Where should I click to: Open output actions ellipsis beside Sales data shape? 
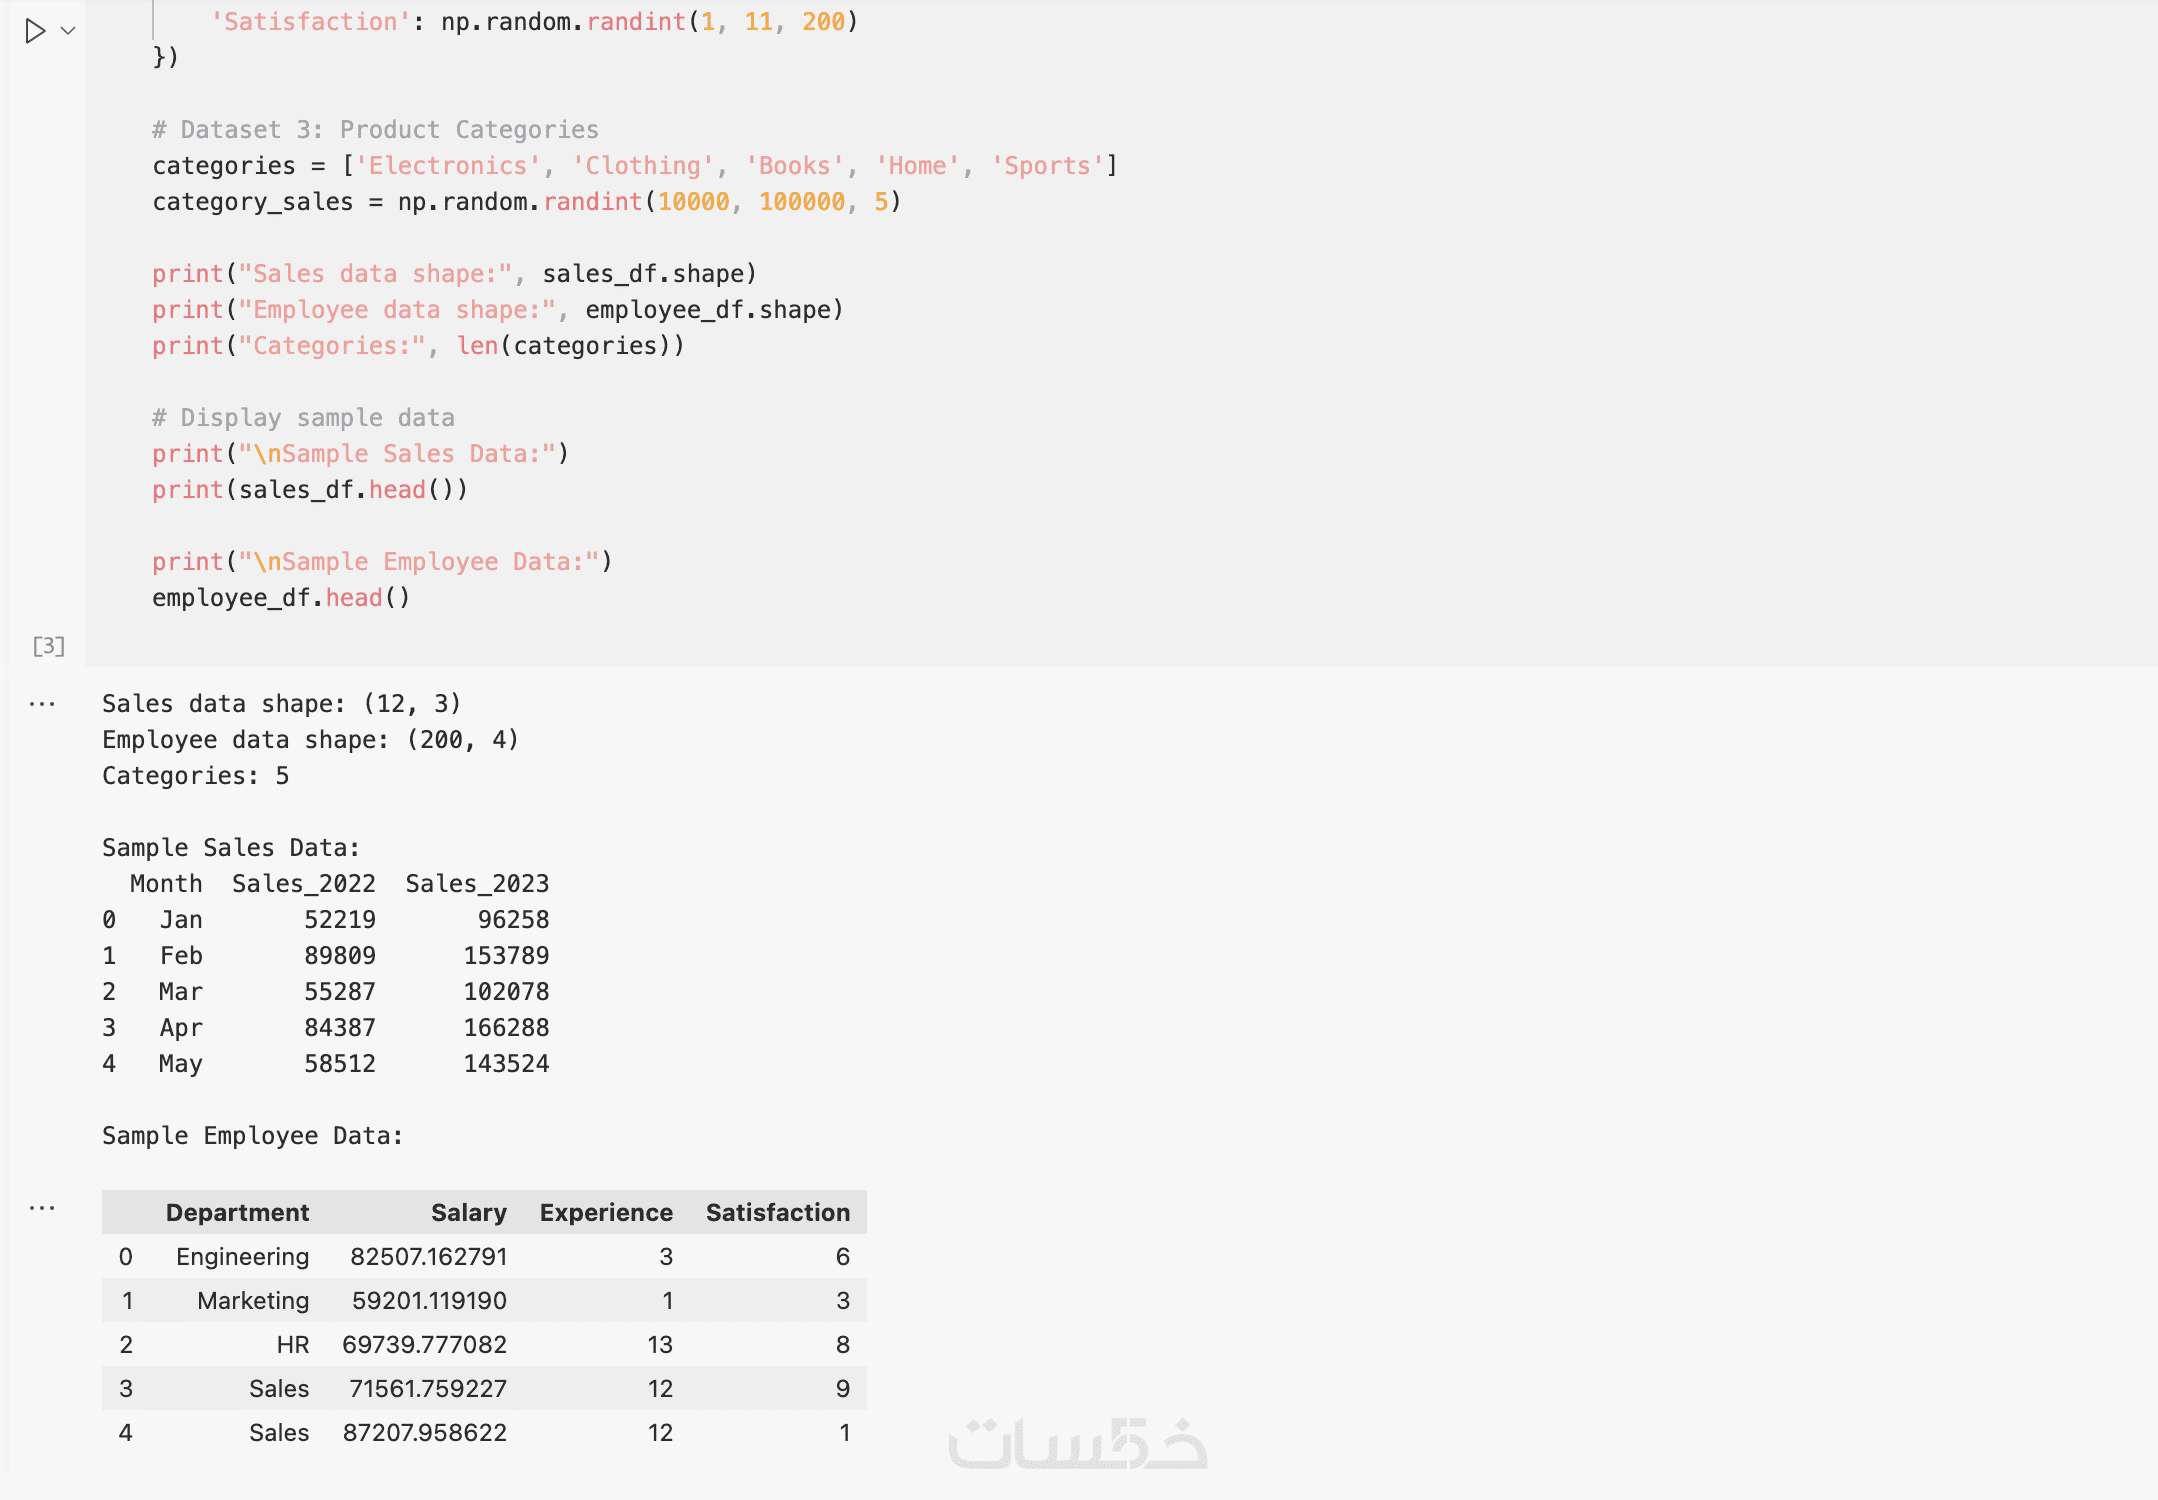coord(42,705)
